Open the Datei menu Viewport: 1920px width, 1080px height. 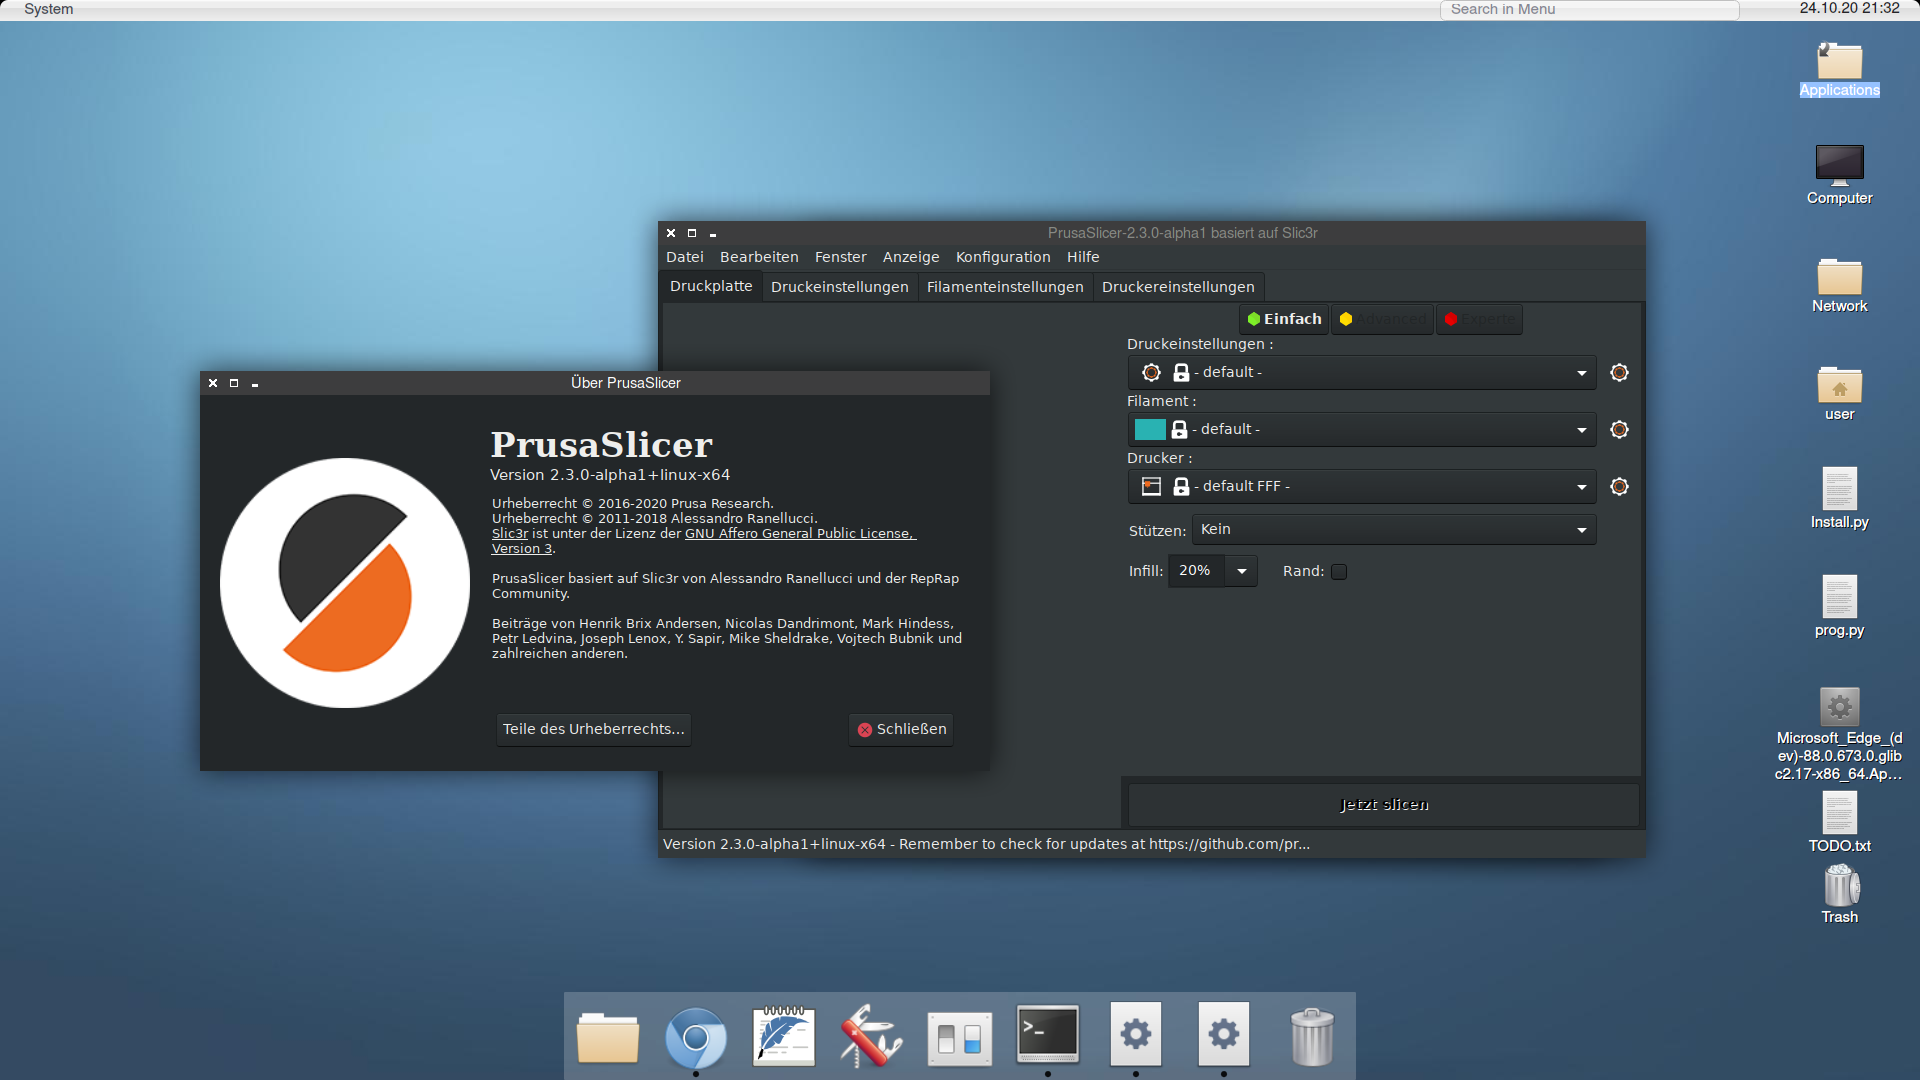(x=685, y=257)
